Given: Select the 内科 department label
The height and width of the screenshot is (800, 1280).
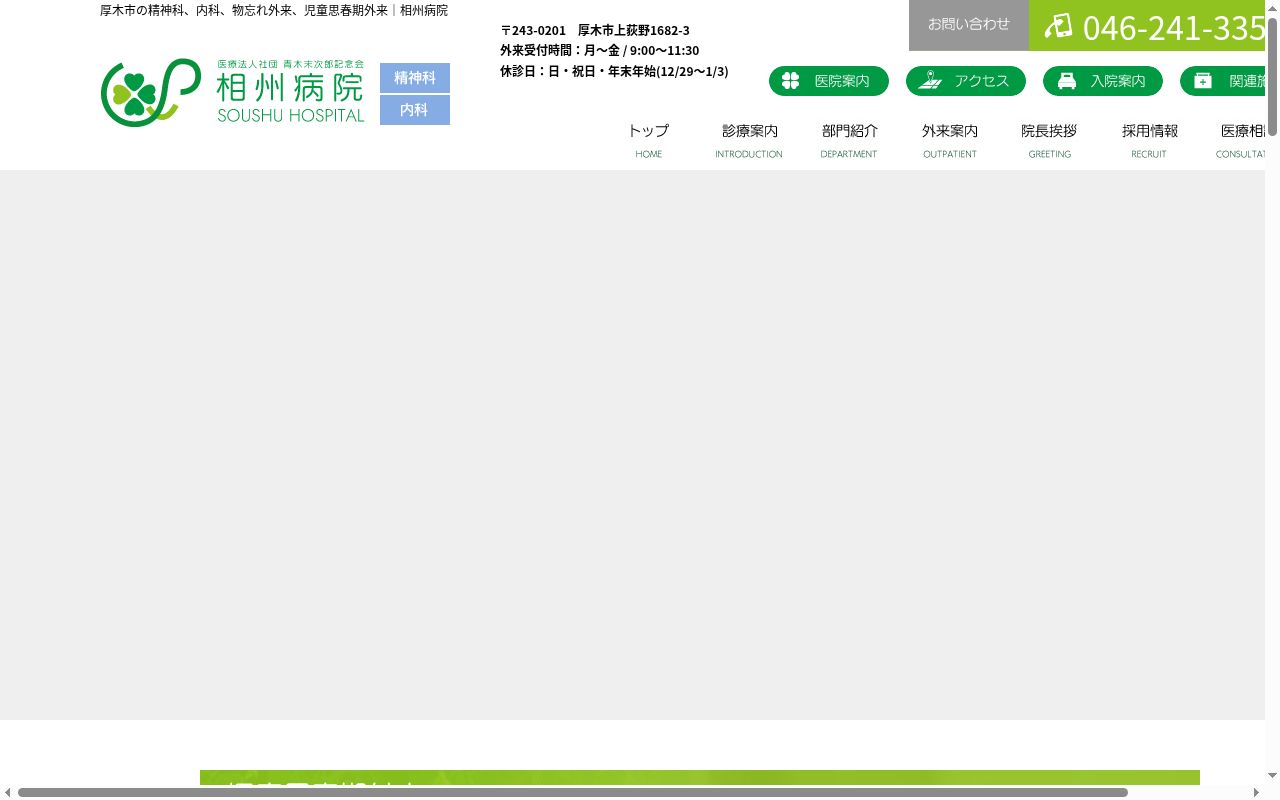Looking at the screenshot, I should pos(415,110).
